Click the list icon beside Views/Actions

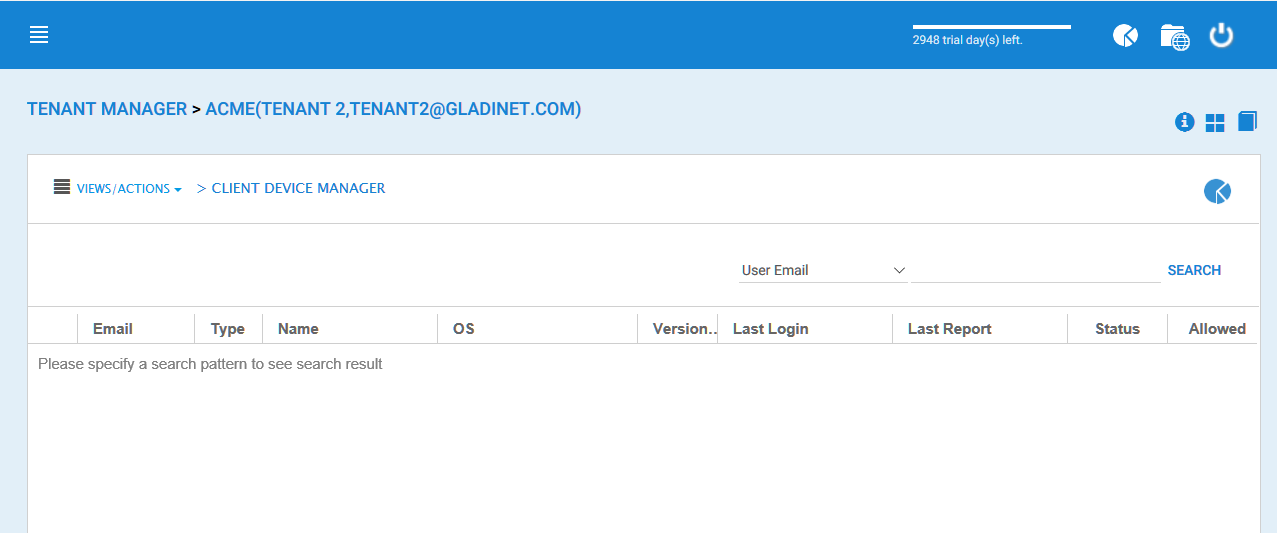coord(62,186)
